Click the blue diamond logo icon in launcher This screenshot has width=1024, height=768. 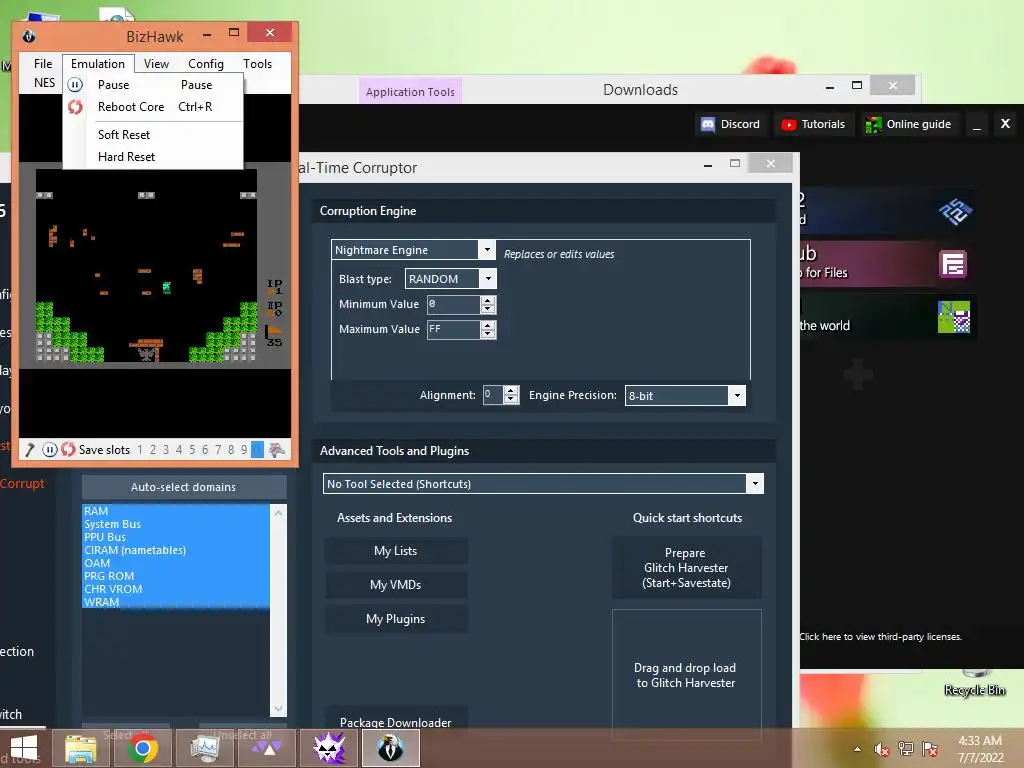(x=955, y=211)
